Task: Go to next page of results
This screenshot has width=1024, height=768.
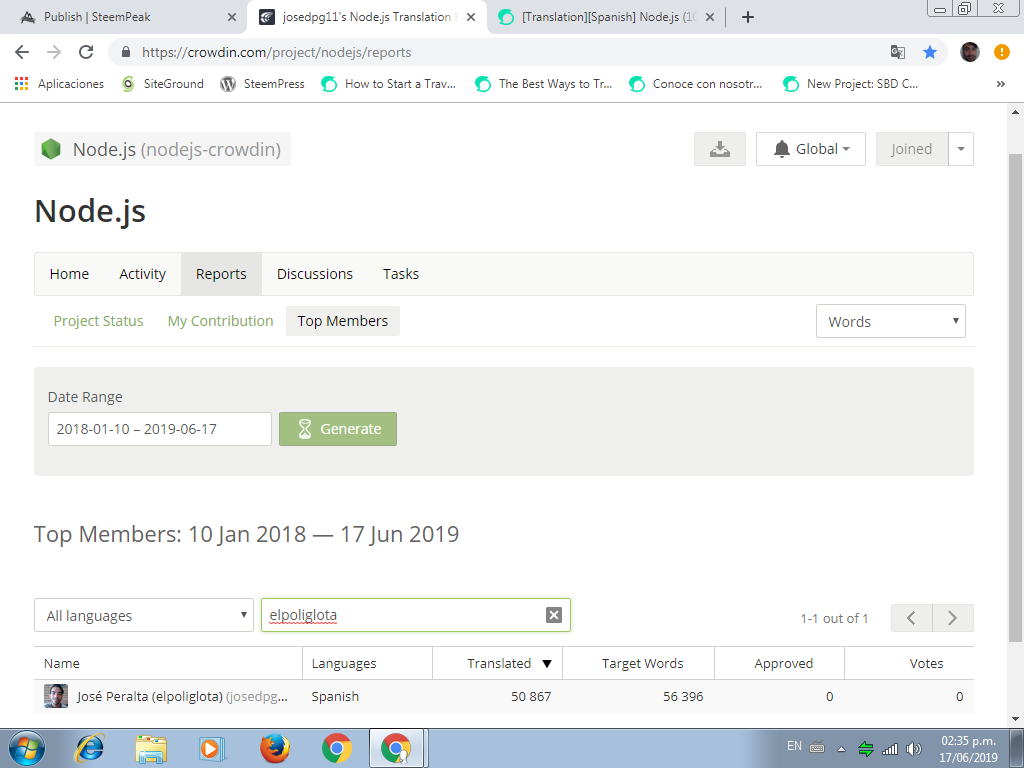Action: [x=952, y=618]
